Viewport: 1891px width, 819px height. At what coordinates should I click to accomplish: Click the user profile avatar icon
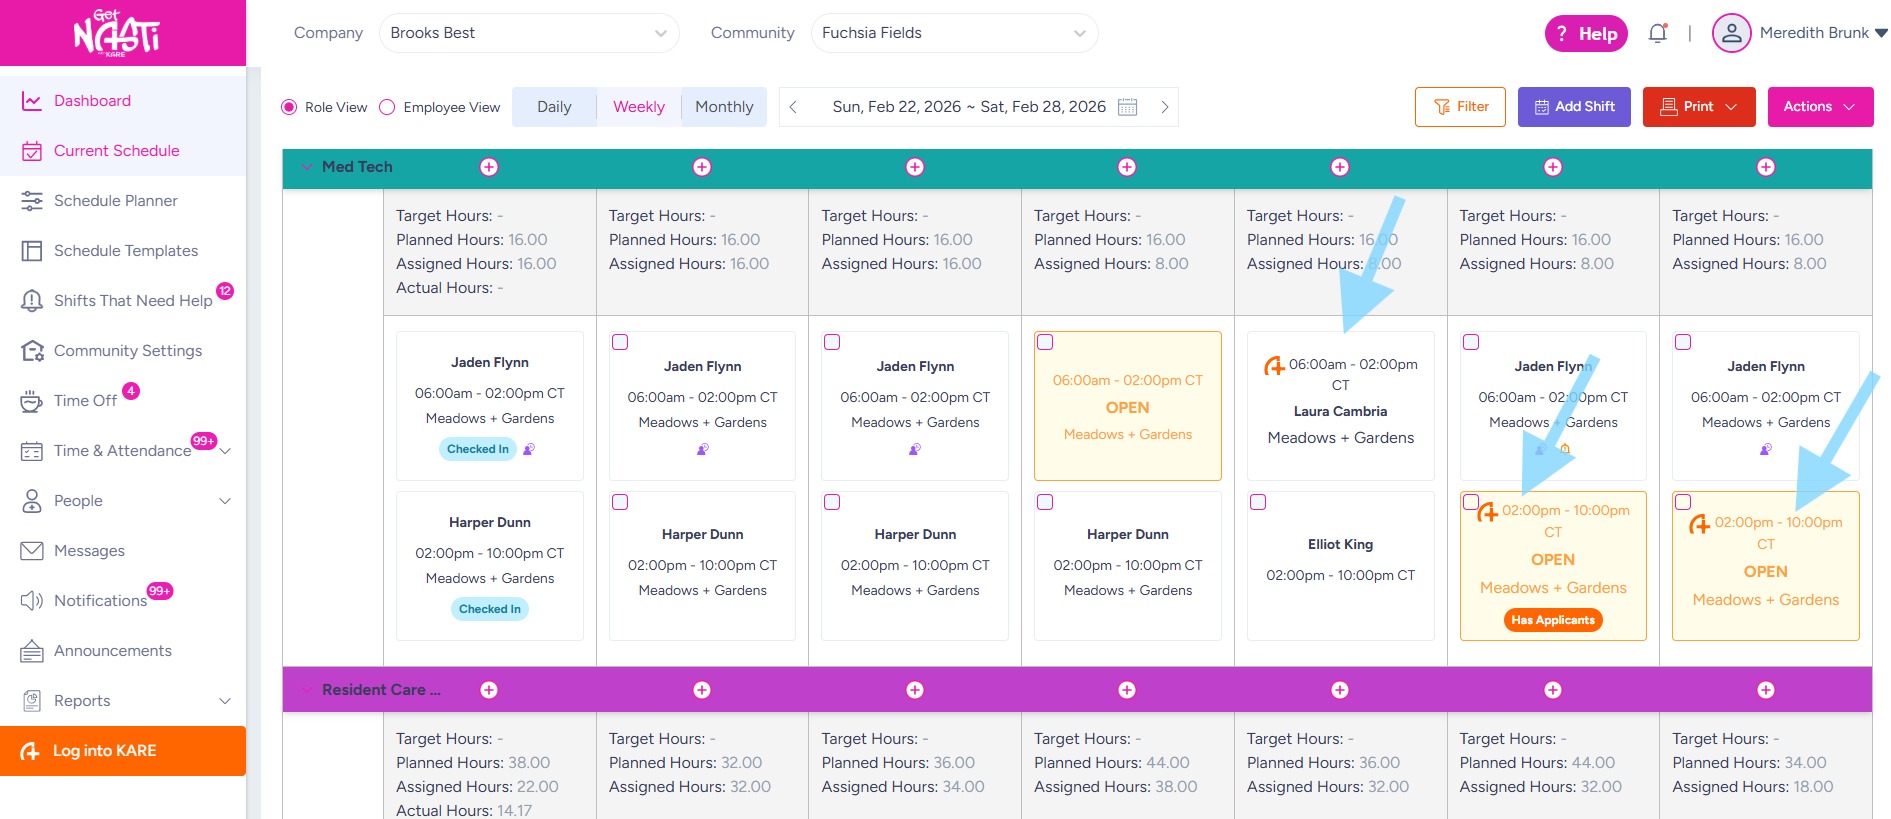[1731, 33]
